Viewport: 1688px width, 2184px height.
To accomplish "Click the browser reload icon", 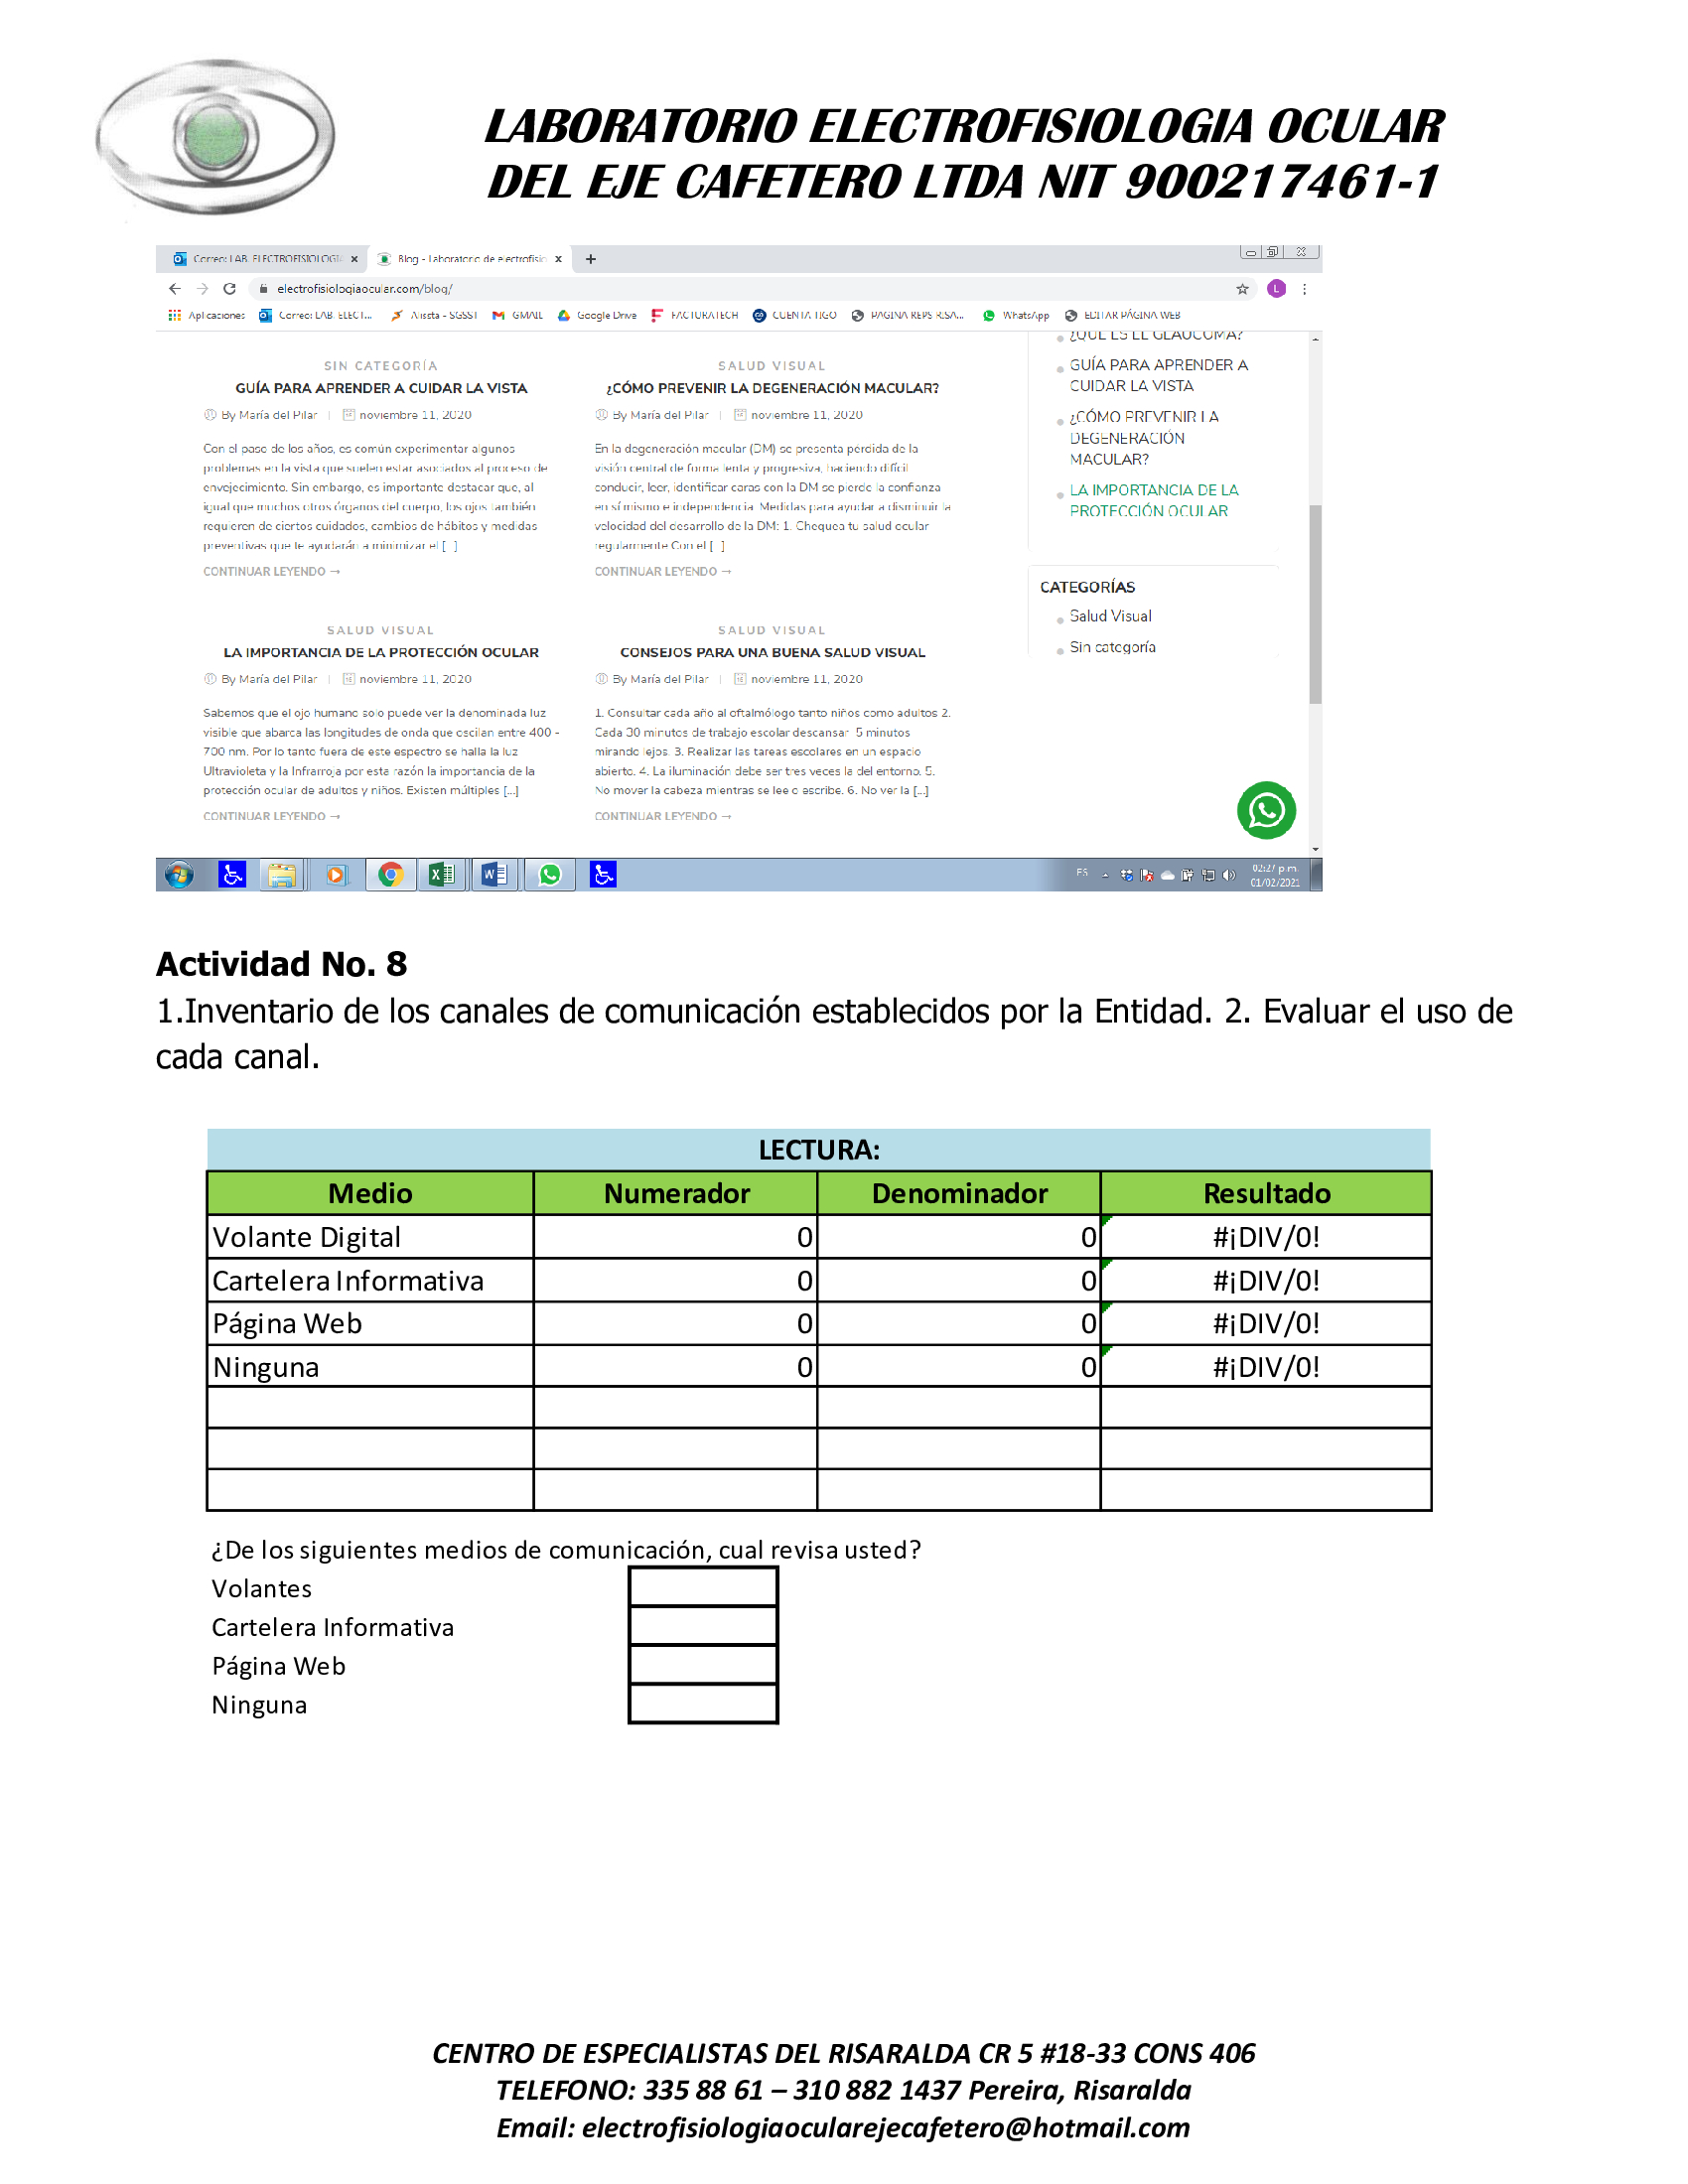I will 229,288.
